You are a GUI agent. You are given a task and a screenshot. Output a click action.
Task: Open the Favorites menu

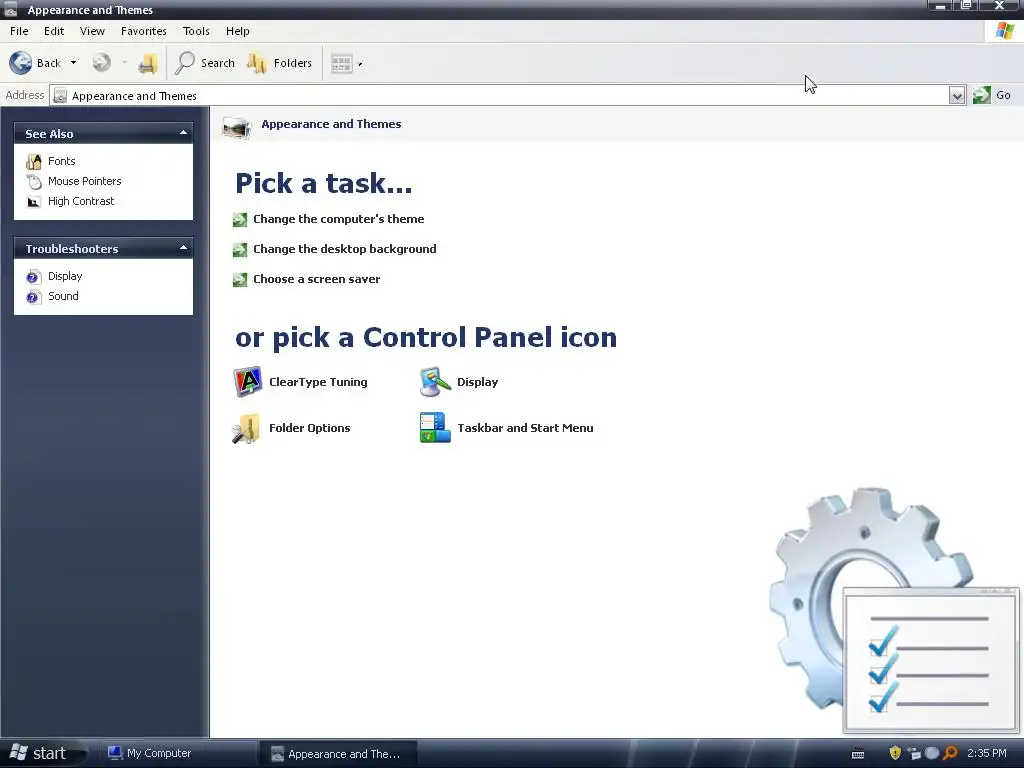[x=144, y=31]
